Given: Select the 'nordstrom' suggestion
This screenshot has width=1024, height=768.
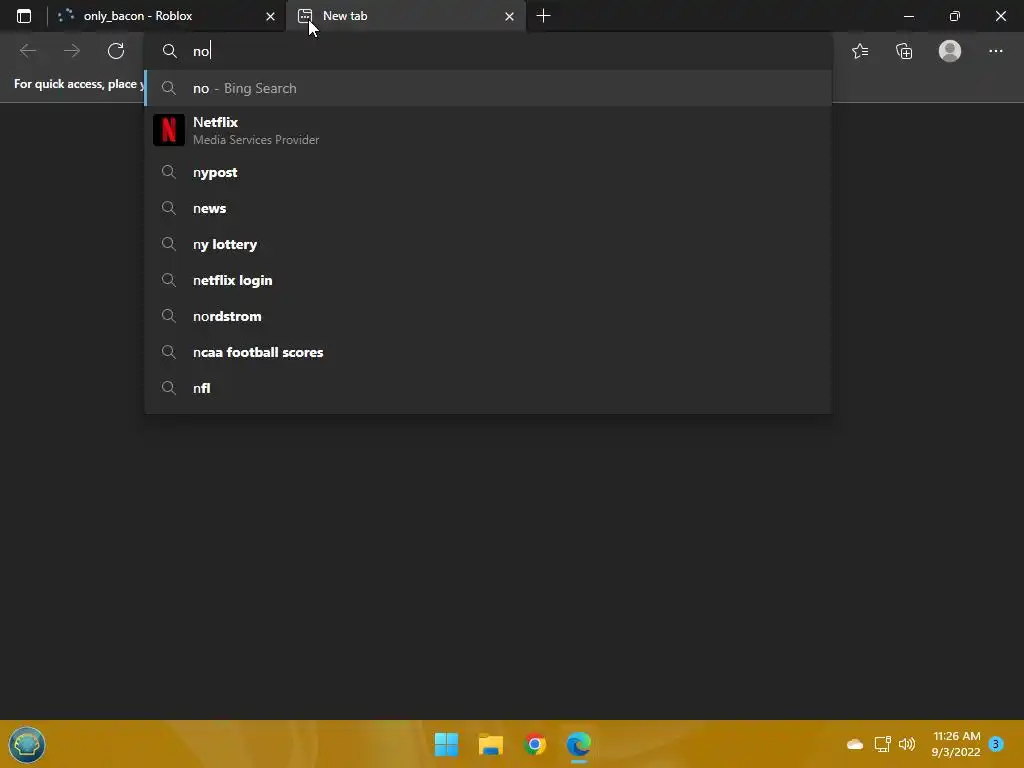Looking at the screenshot, I should tap(488, 316).
